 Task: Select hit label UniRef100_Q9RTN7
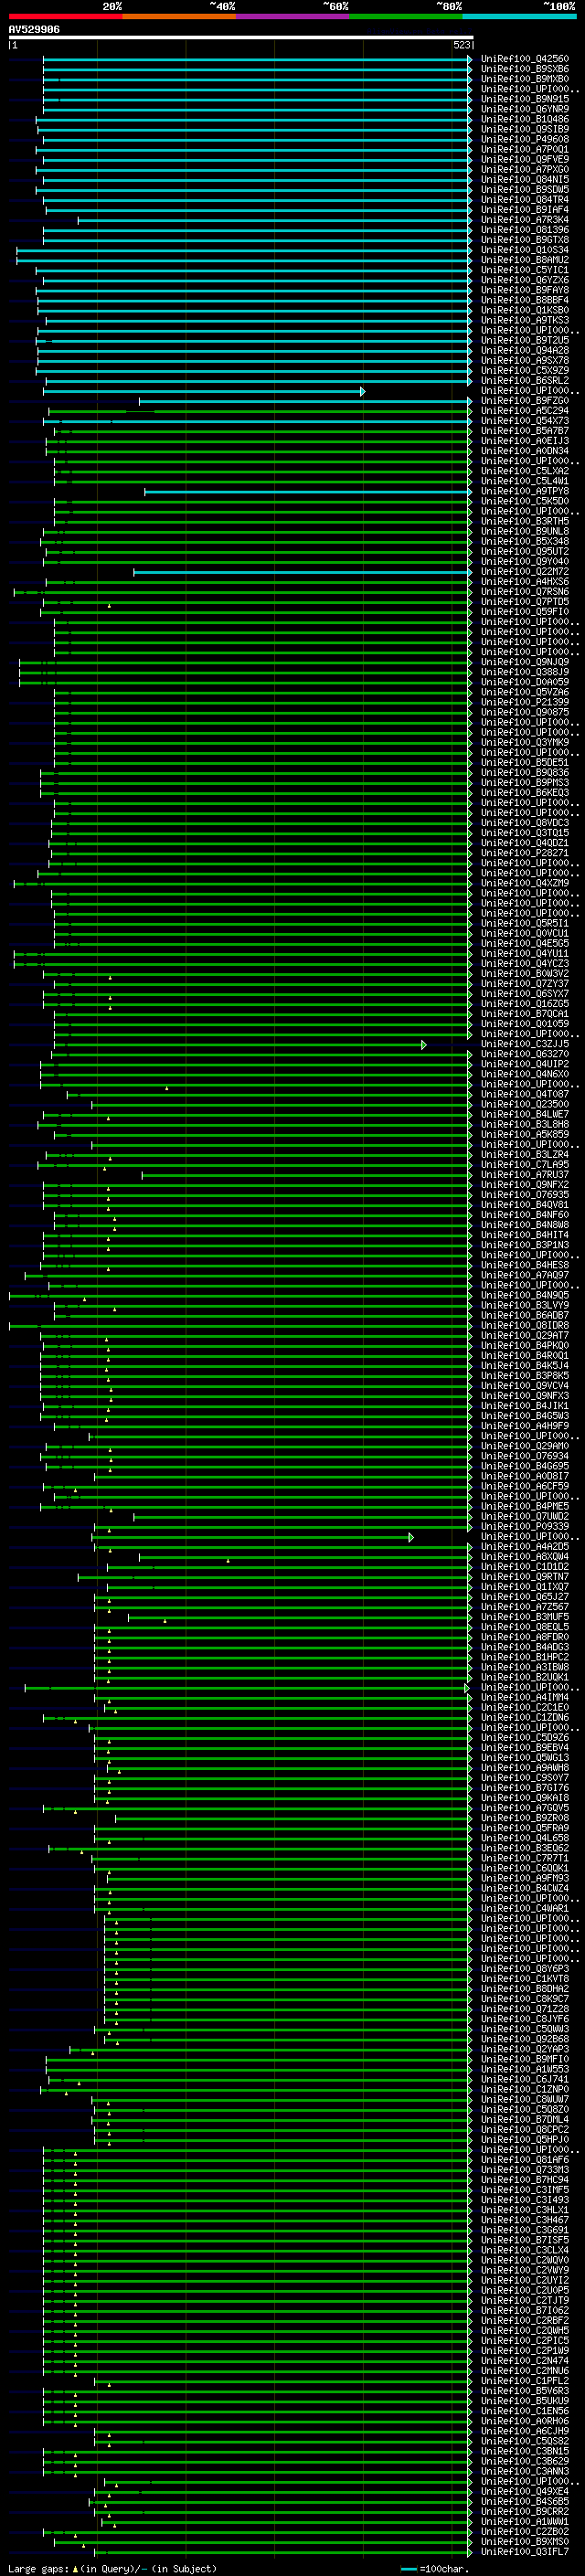pos(524,1577)
